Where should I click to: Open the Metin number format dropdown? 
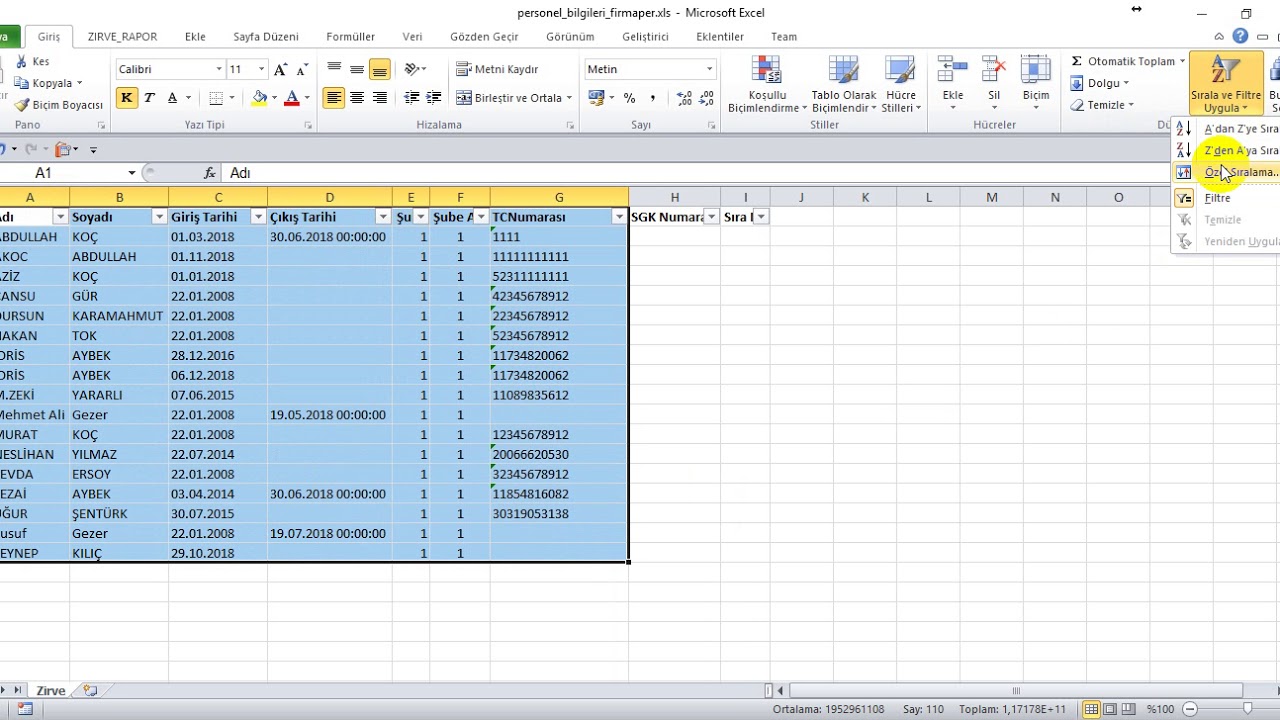[x=710, y=69]
